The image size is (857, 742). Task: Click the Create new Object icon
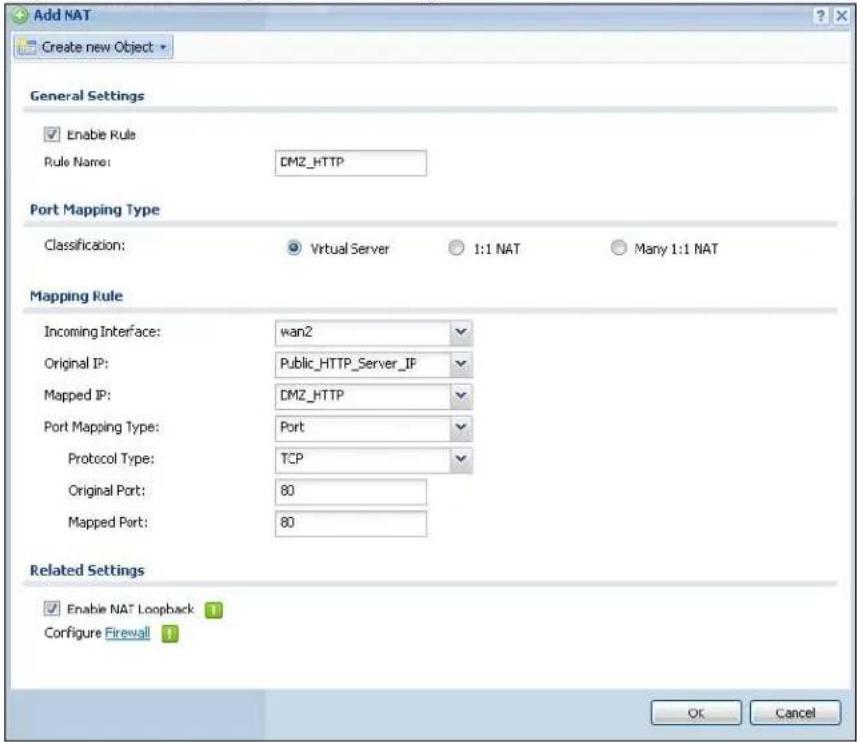coord(27,47)
